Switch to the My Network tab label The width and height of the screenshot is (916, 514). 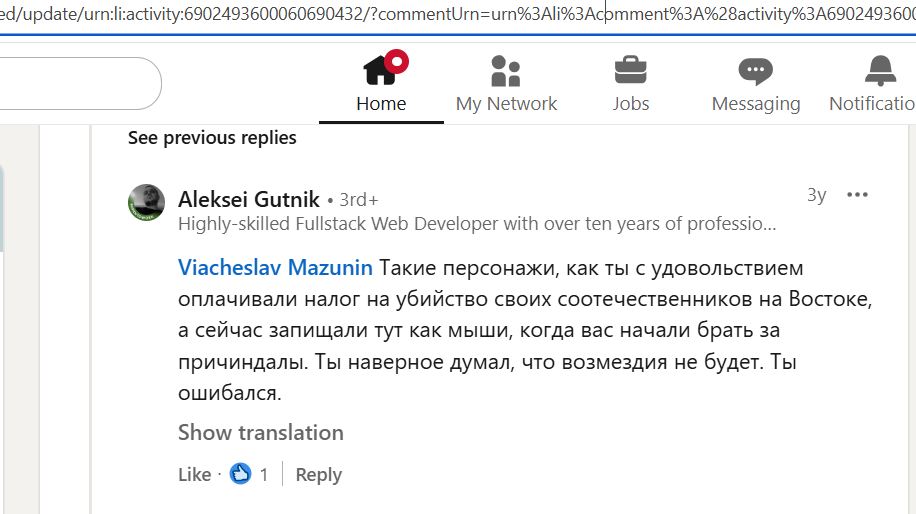pyautogui.click(x=506, y=104)
